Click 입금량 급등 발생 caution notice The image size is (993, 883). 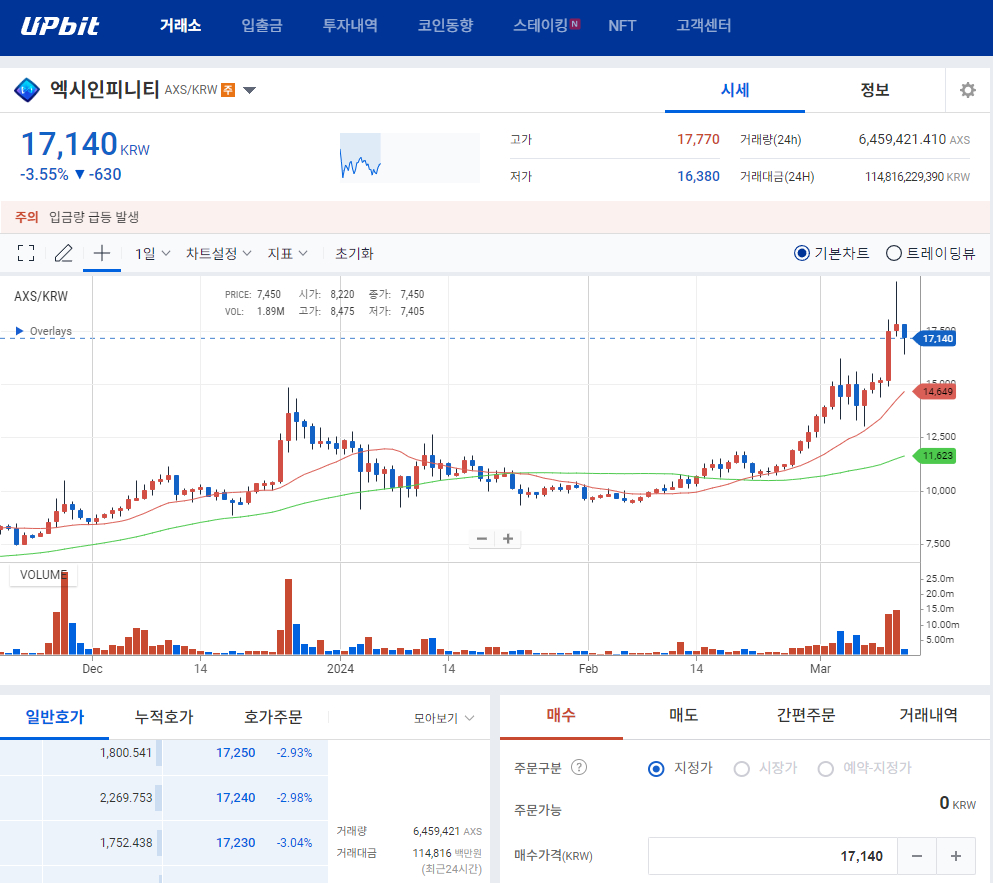click(x=94, y=217)
